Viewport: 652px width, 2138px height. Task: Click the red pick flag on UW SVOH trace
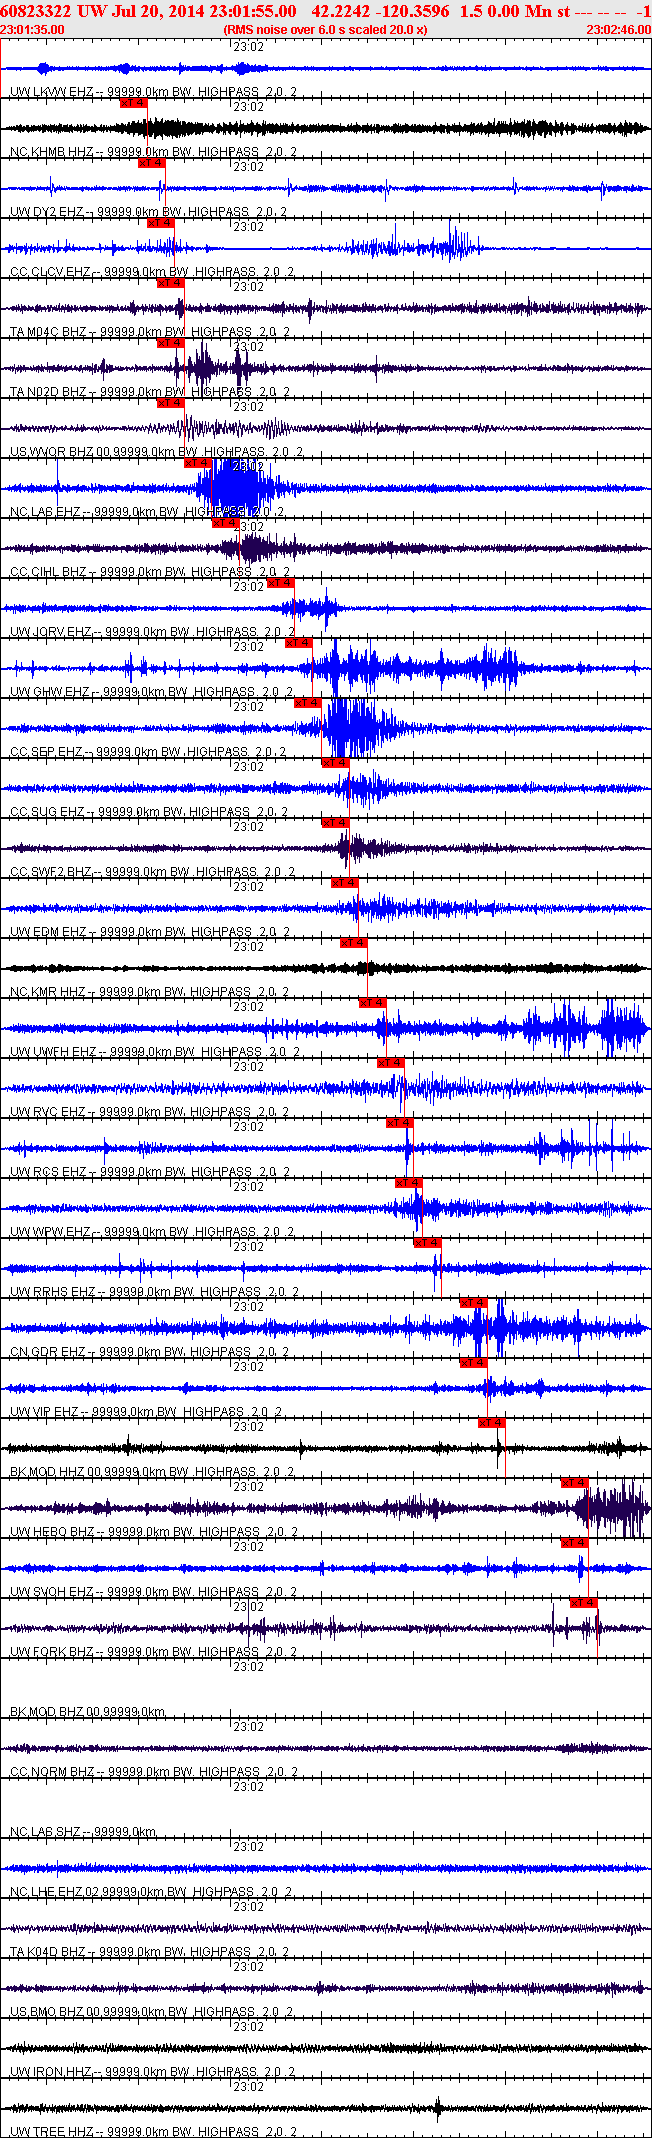[575, 1542]
